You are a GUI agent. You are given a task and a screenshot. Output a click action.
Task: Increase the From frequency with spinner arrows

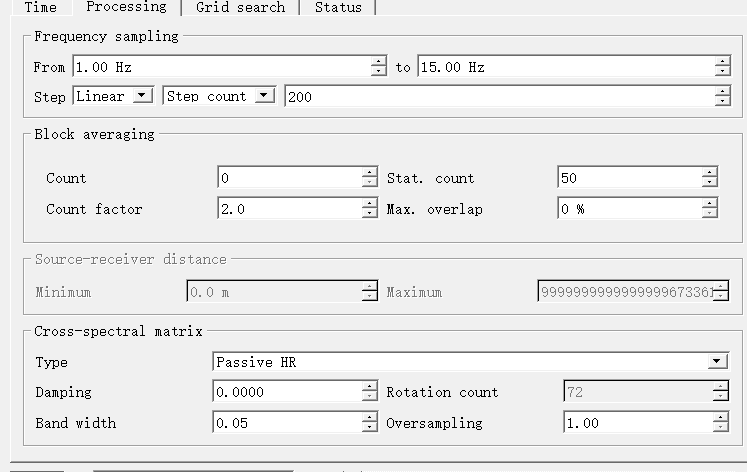[x=378, y=63]
